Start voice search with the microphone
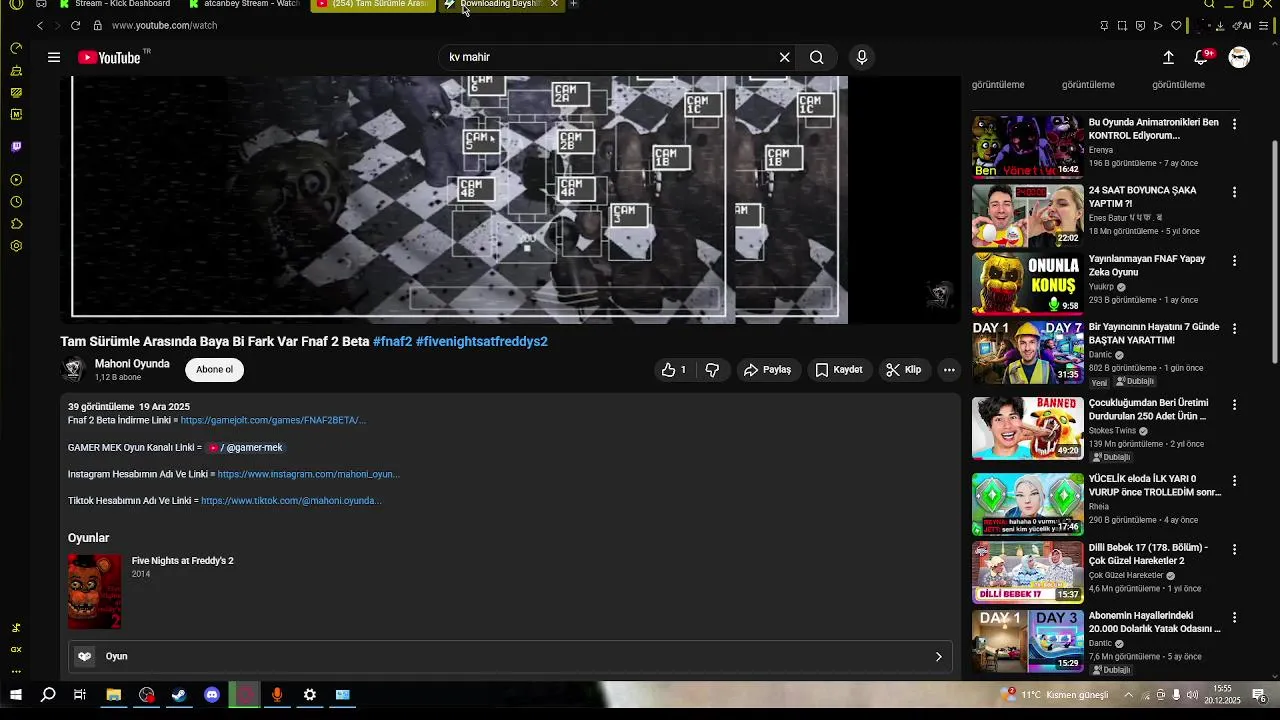The image size is (1280, 720). tap(862, 57)
